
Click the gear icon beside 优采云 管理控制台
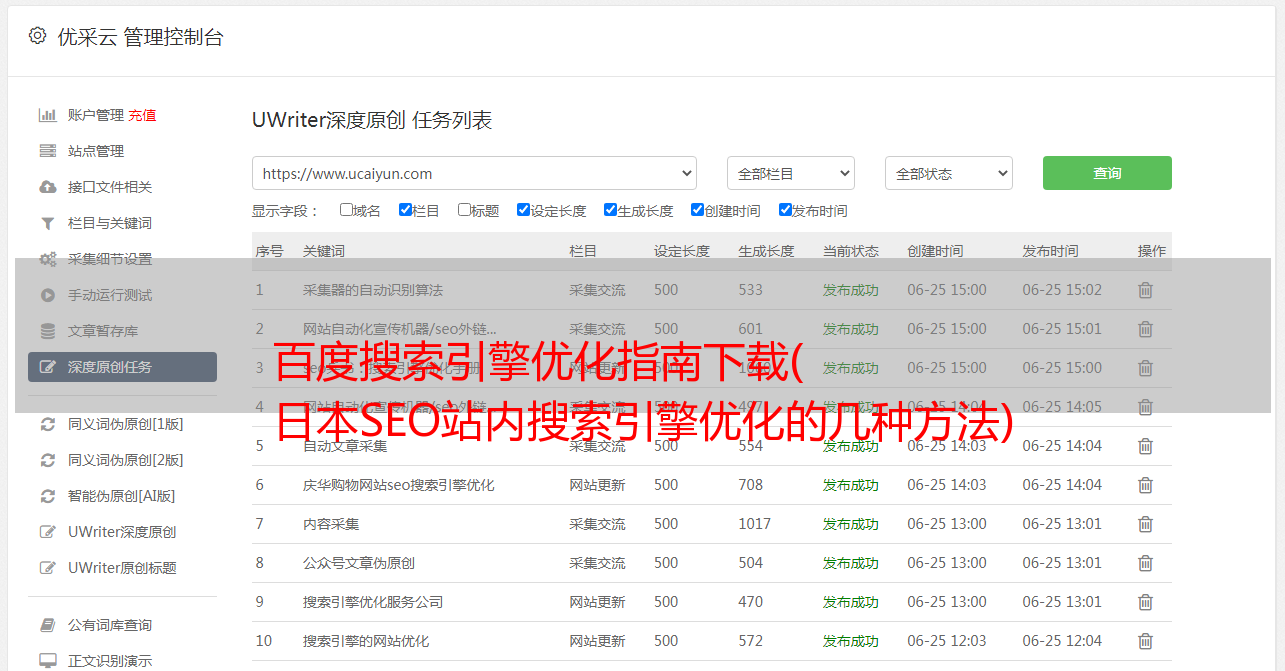point(37,36)
